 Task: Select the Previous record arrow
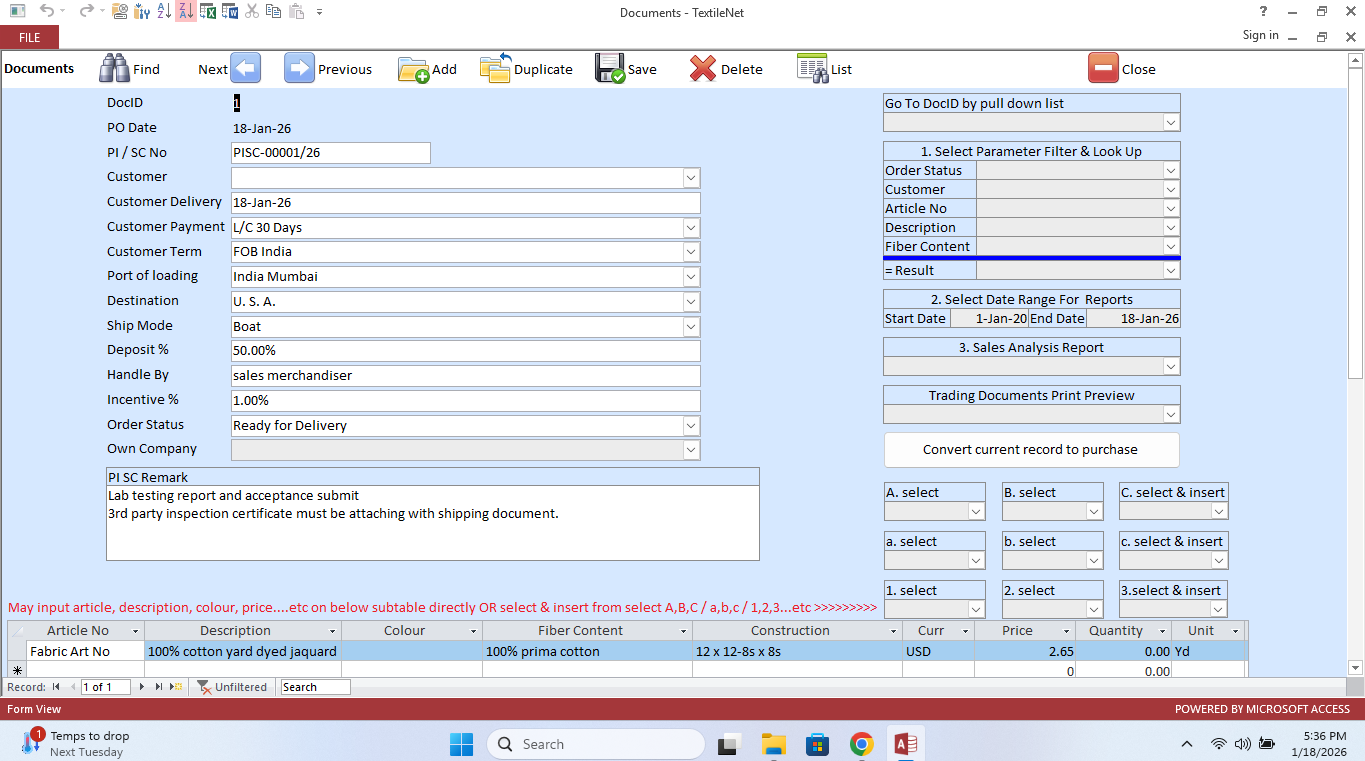tap(298, 68)
